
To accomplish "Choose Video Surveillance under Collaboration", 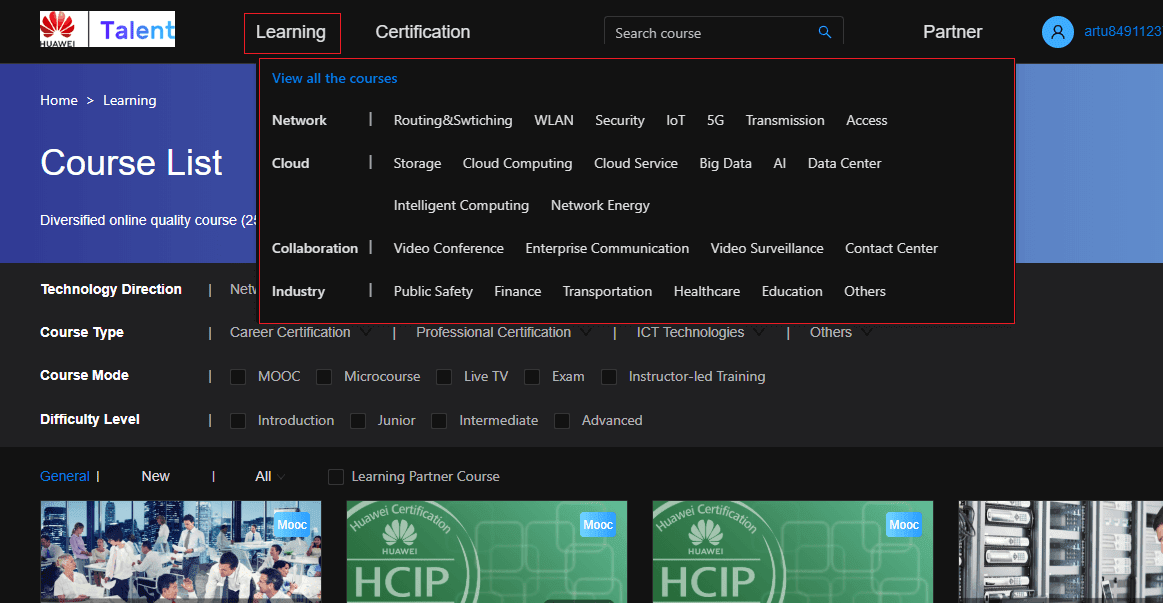I will (766, 248).
